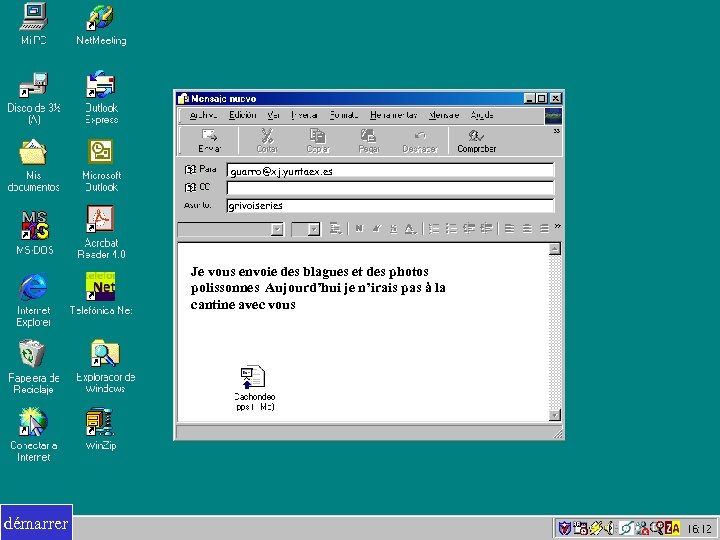Click the 16:12 clock in tray
Image resolution: width=720 pixels, height=540 pixels.
coord(699,529)
